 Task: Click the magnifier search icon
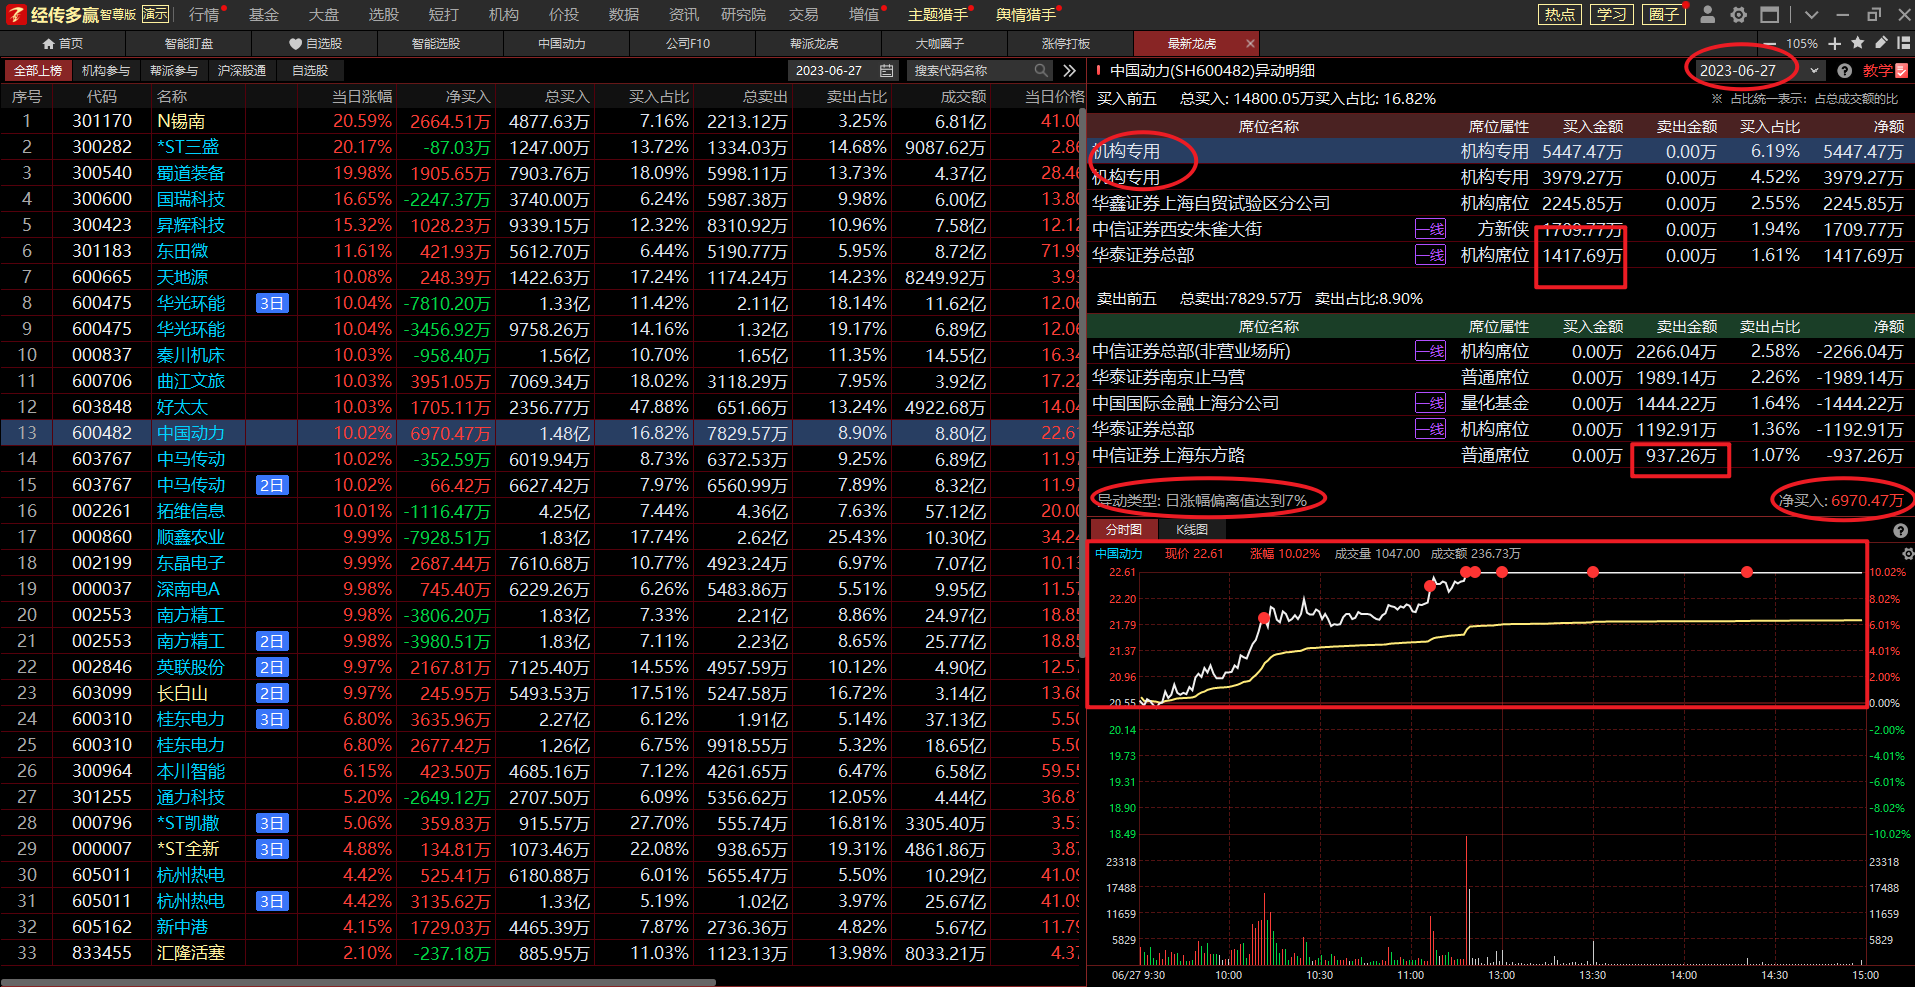(x=1041, y=70)
